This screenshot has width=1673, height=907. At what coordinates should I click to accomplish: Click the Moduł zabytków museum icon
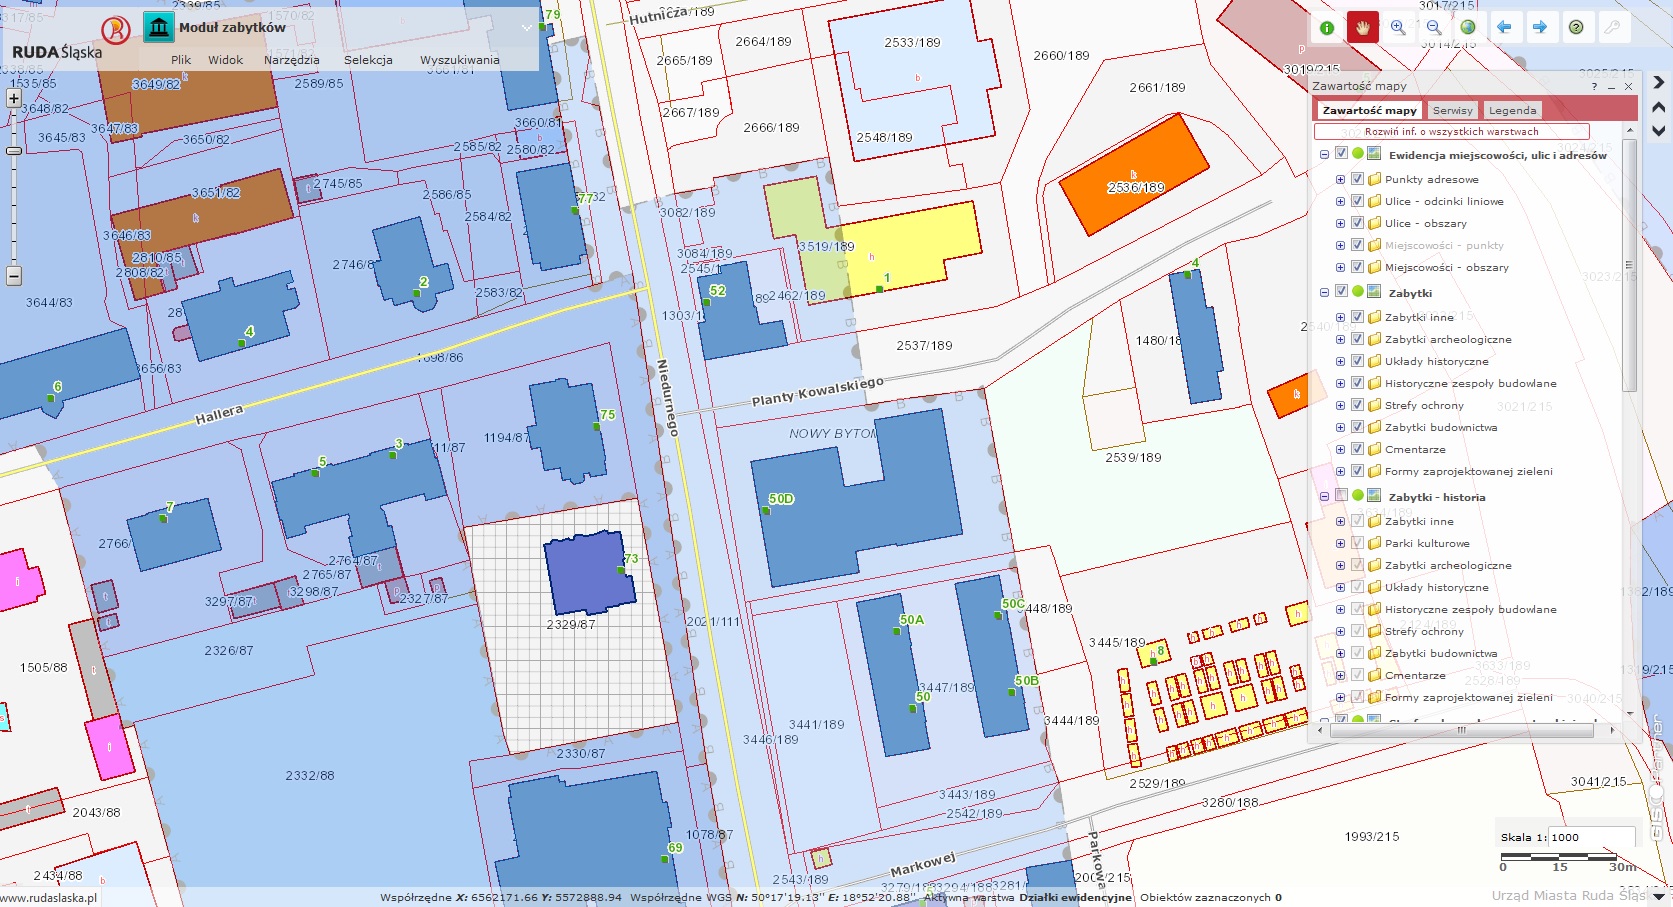pos(158,27)
